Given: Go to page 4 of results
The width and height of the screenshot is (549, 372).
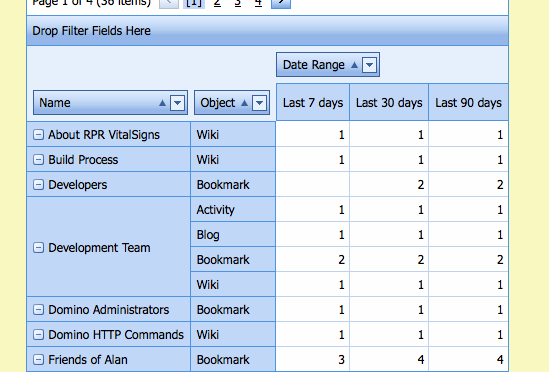Looking at the screenshot, I should [258, 3].
